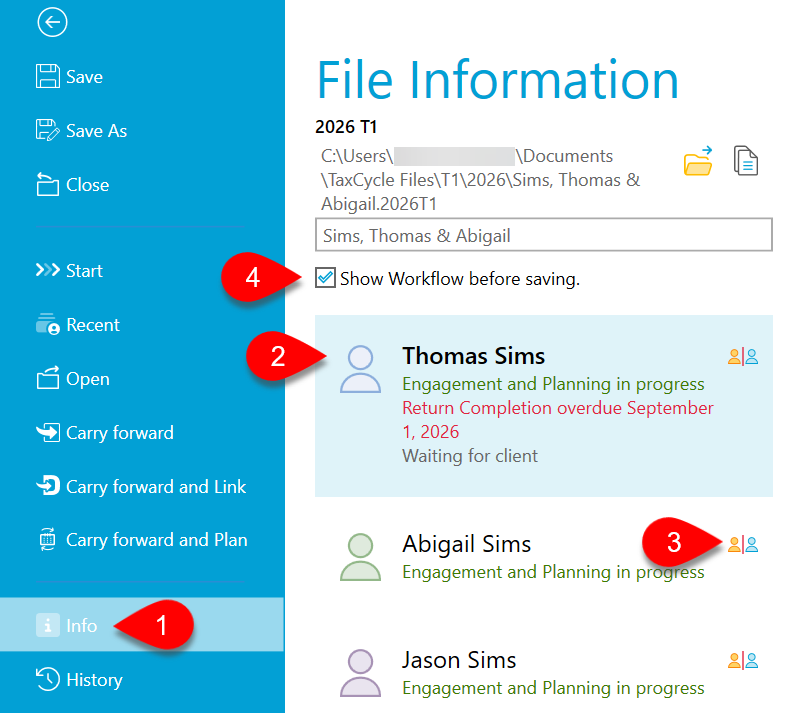Click Waiting for client status text

click(x=470, y=456)
